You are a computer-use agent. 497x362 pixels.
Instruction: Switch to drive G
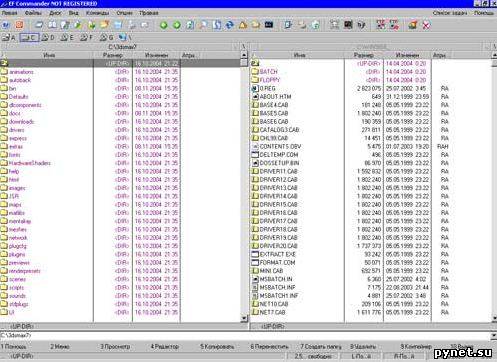pyautogui.click(x=107, y=38)
